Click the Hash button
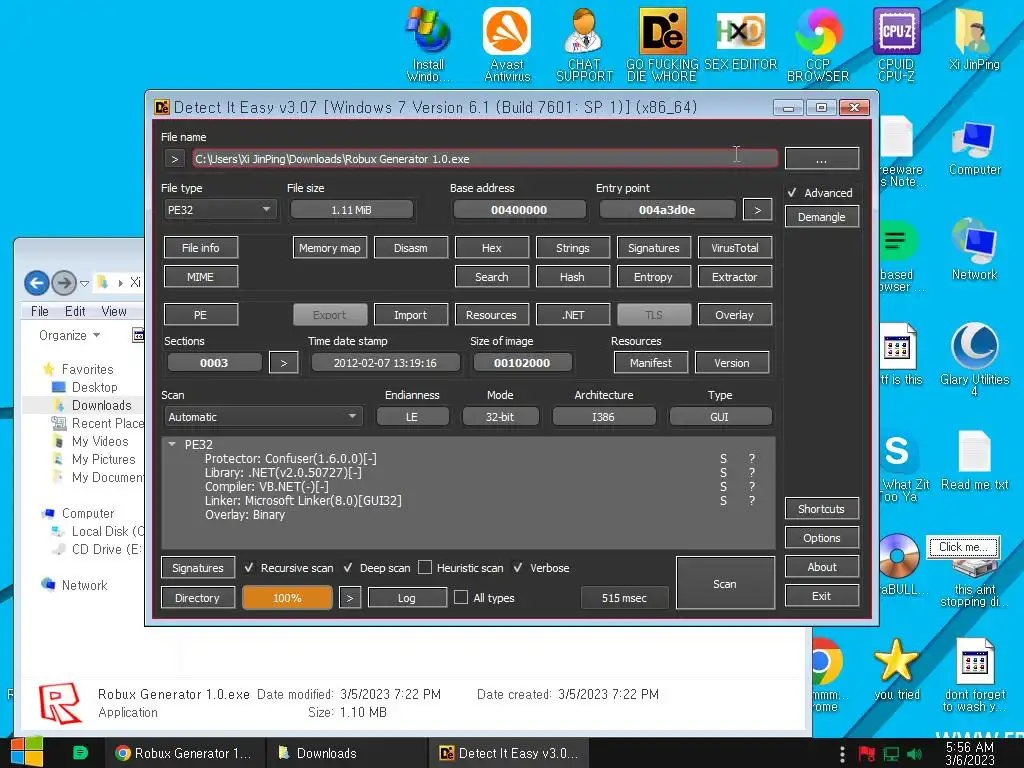1024x768 pixels. 572,277
